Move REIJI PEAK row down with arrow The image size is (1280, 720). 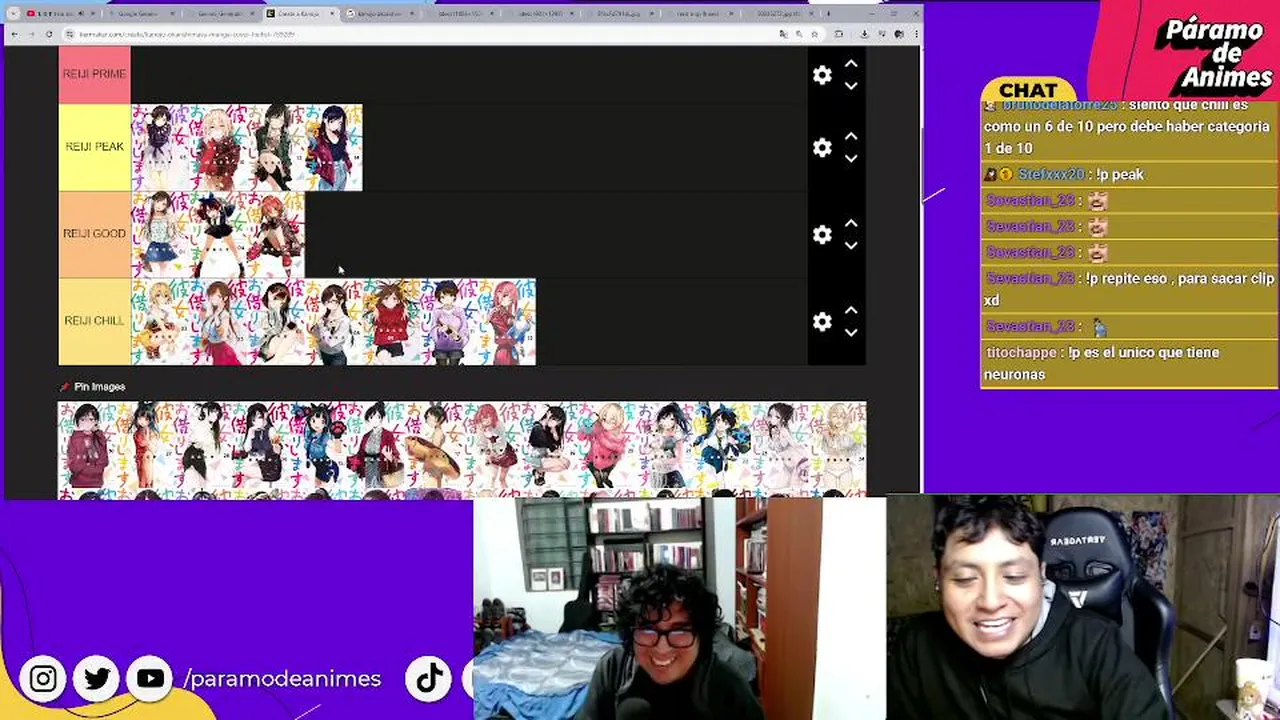tap(851, 159)
